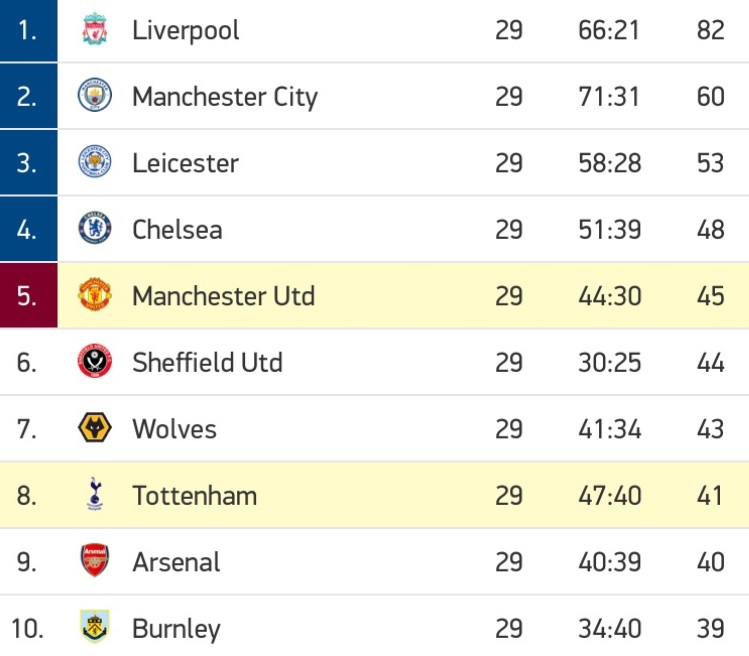Select the Tottenham team name

[x=194, y=495]
